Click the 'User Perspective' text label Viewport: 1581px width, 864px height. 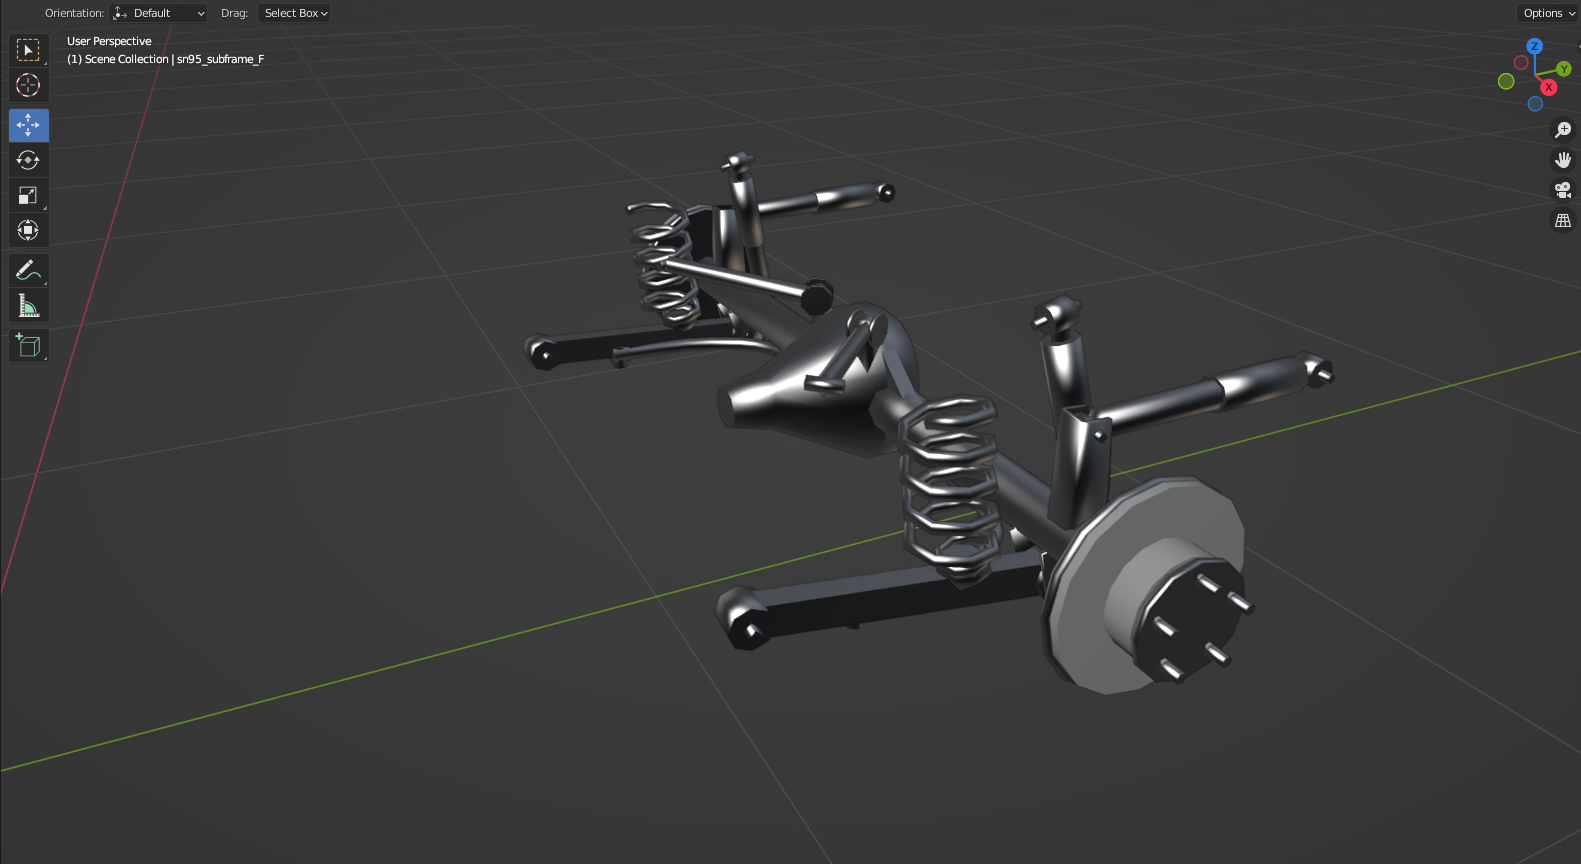point(109,41)
